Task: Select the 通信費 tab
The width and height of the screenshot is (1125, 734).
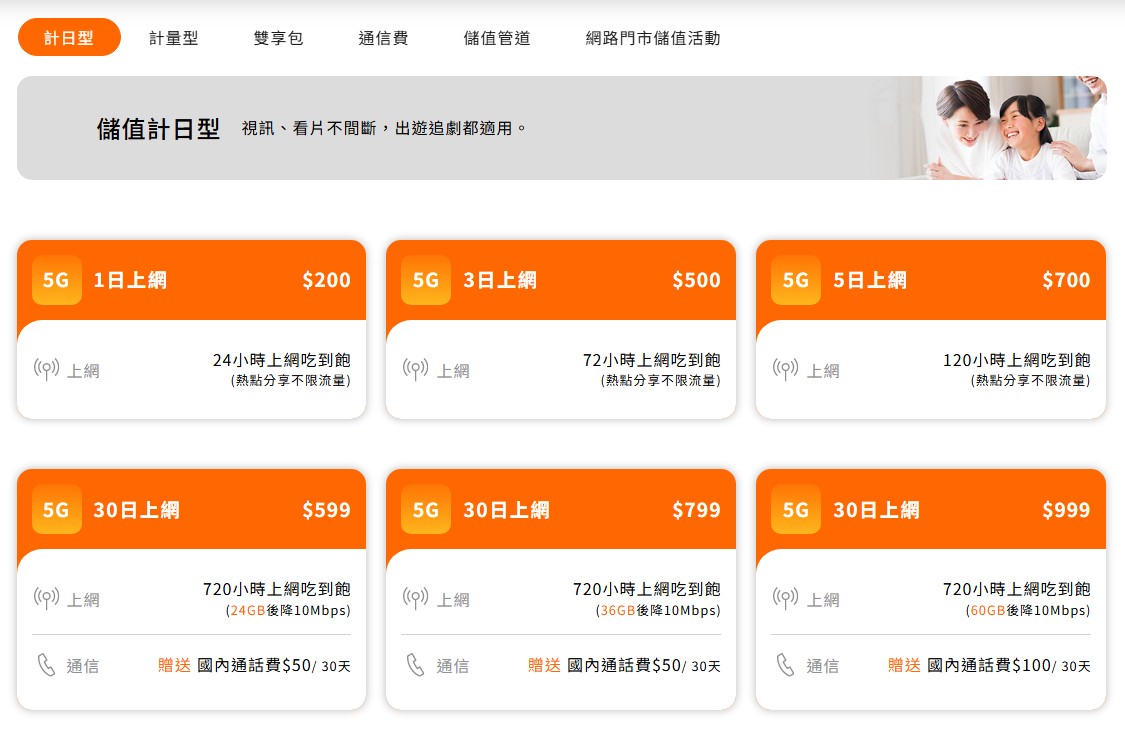Action: click(x=383, y=37)
